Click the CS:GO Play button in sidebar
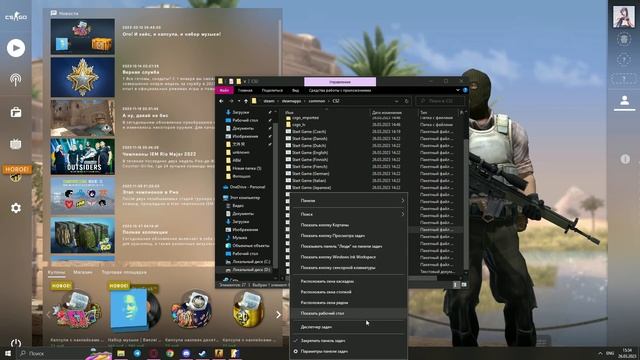 [x=16, y=48]
